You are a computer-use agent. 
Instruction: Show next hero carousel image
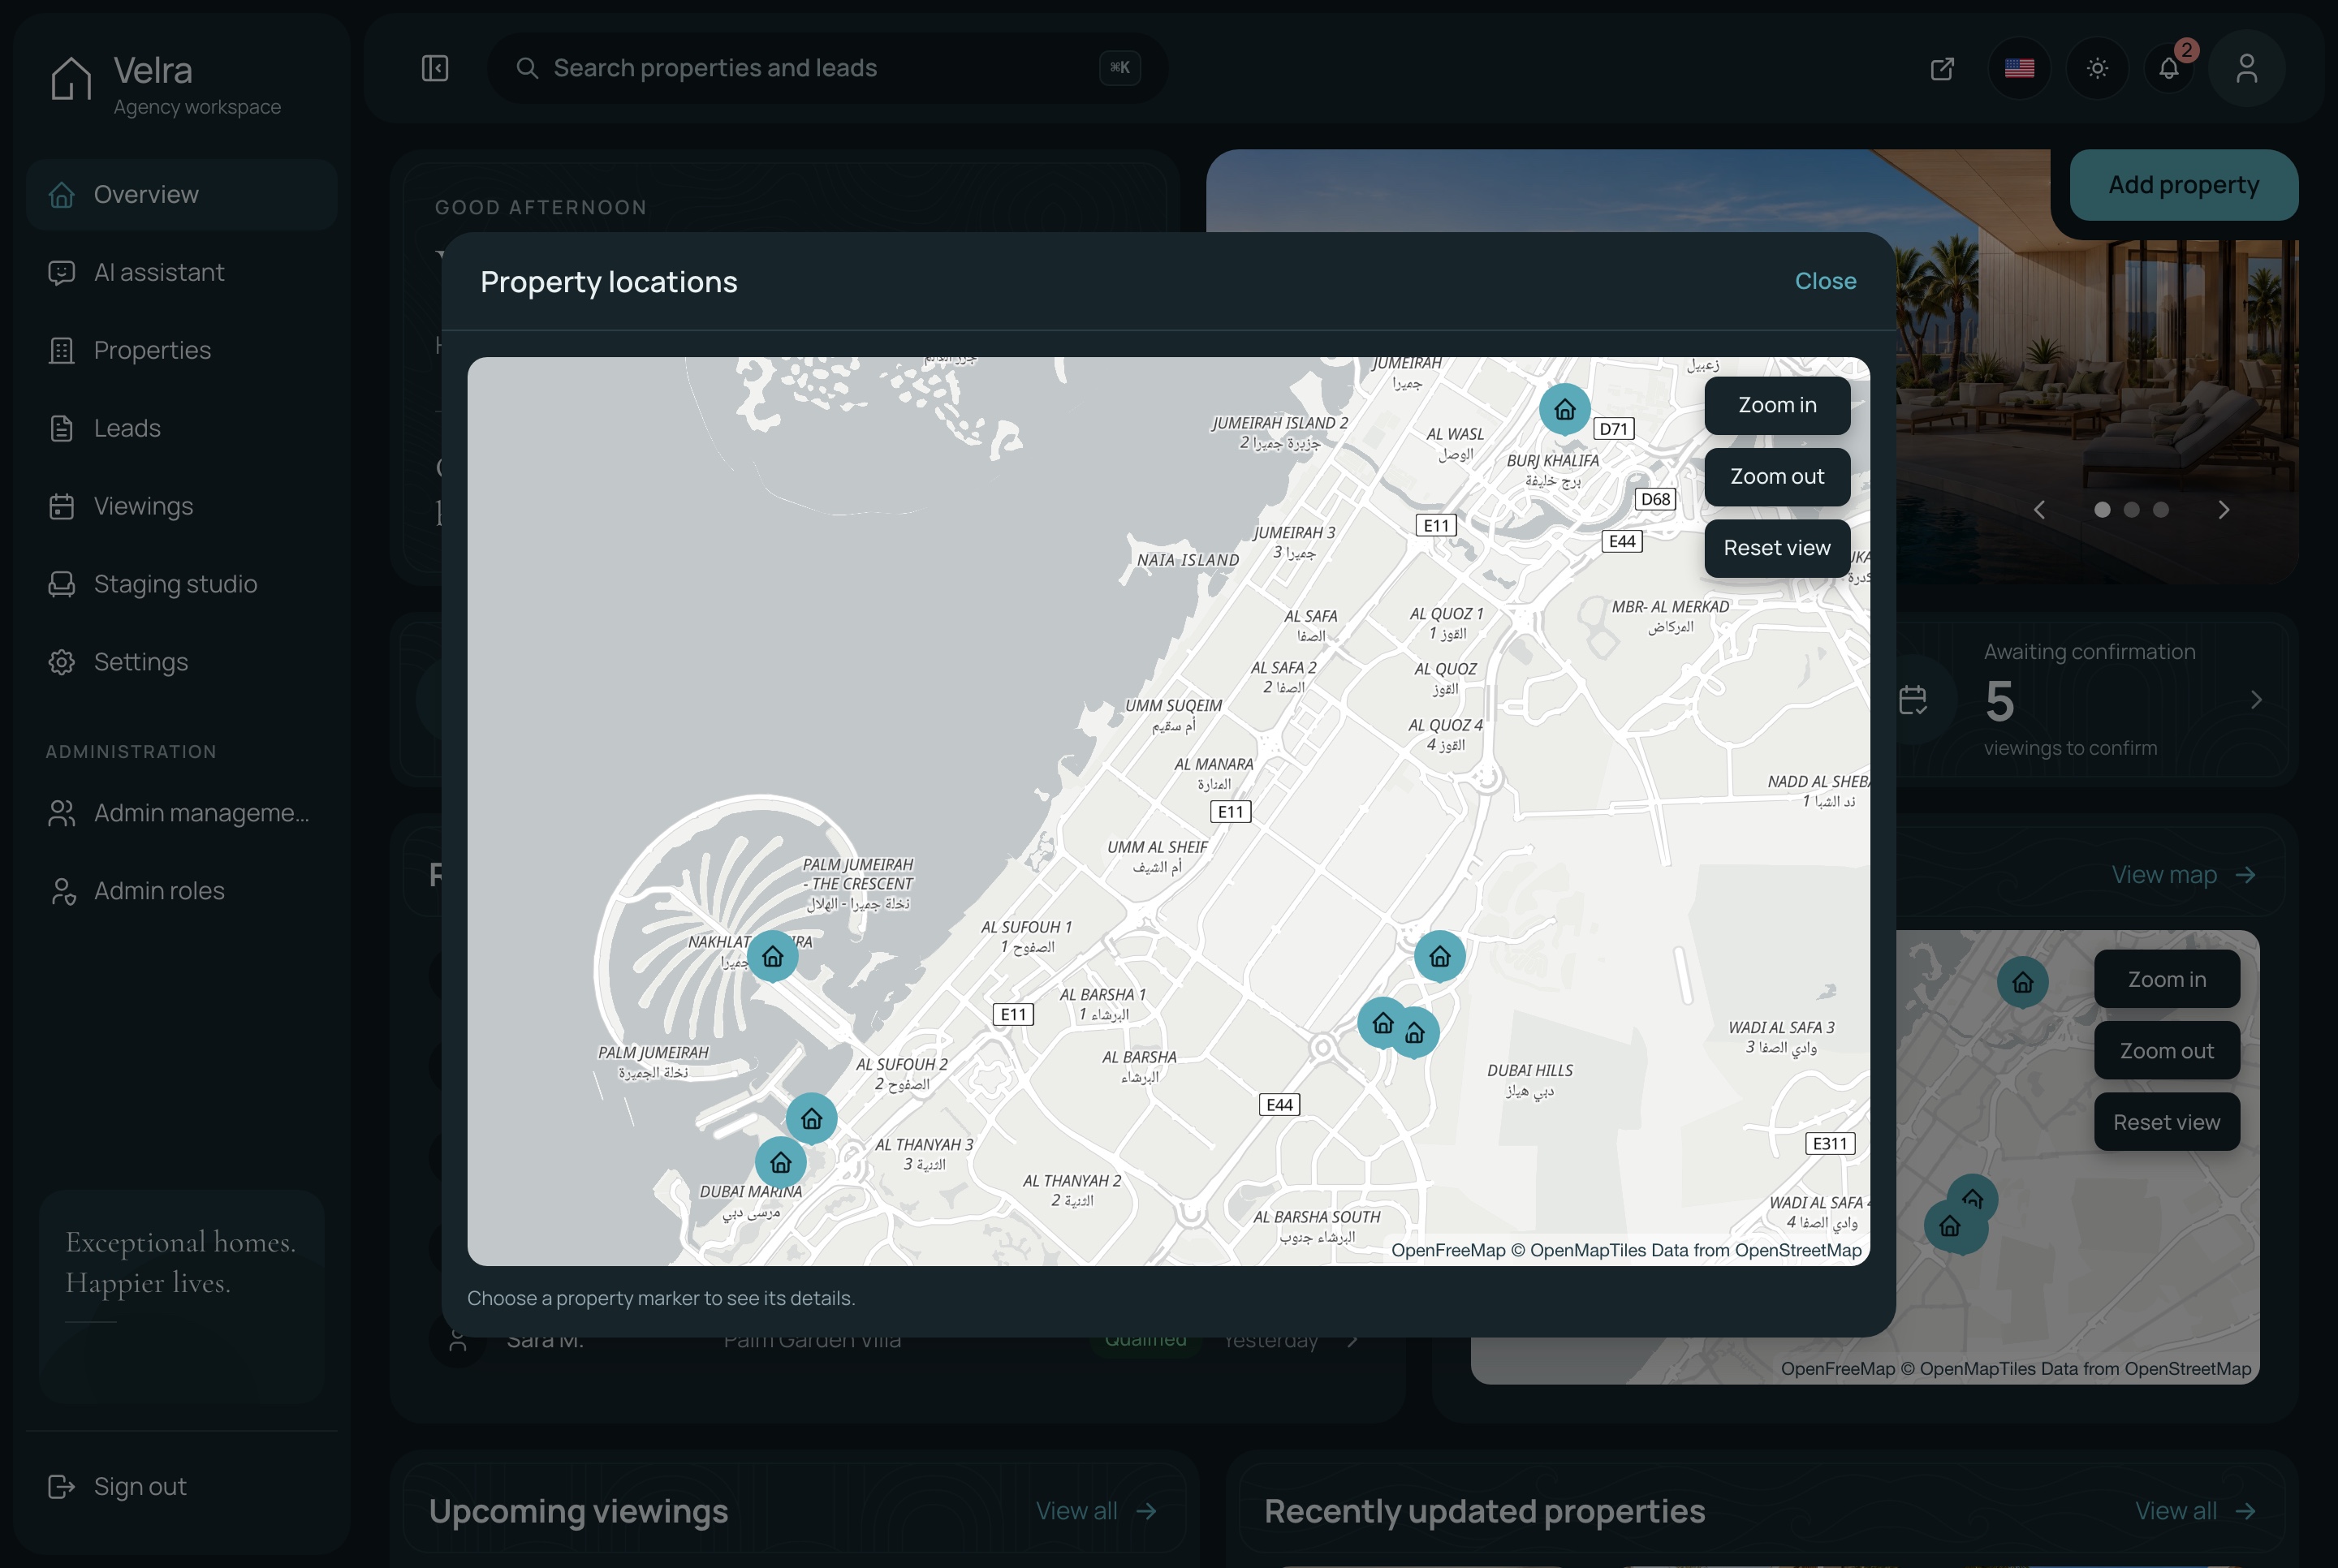(x=2223, y=510)
